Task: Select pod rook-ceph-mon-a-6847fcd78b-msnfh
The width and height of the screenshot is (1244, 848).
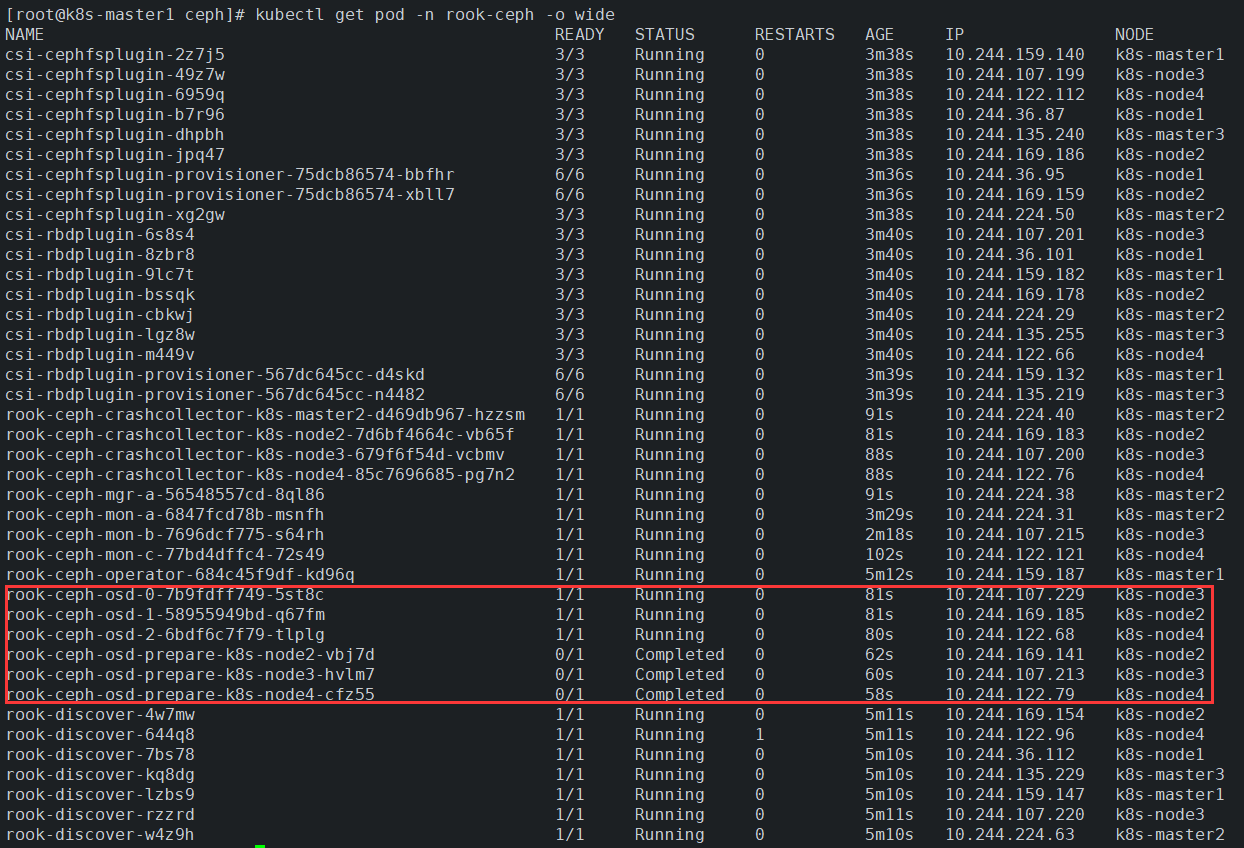Action: pos(165,514)
